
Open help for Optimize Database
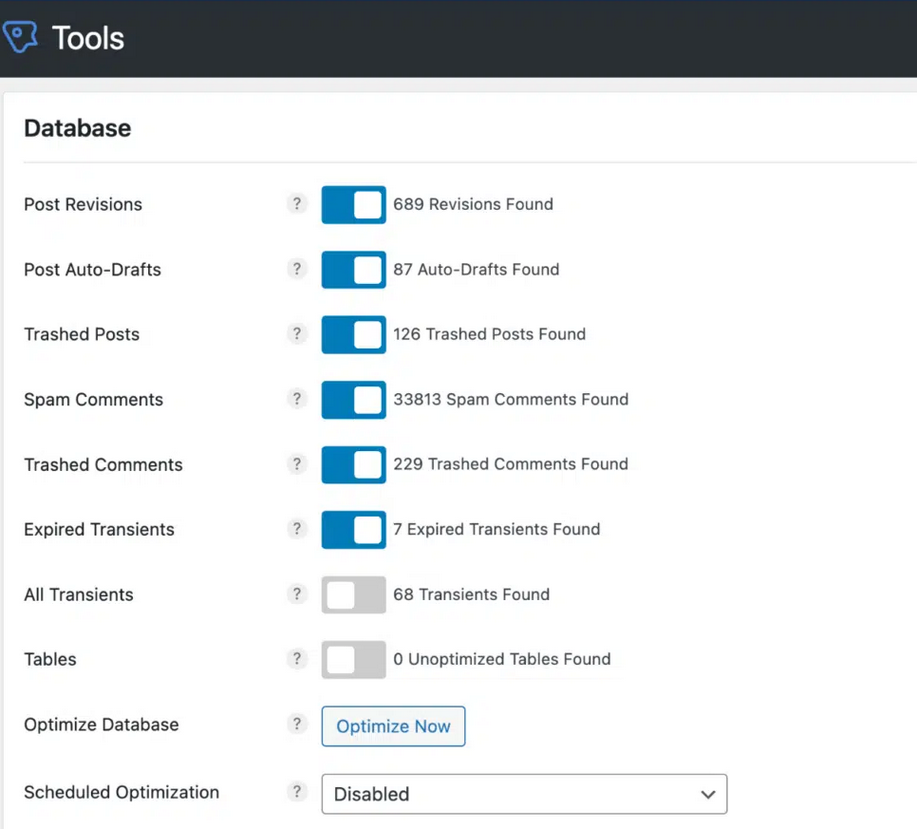[x=296, y=723]
